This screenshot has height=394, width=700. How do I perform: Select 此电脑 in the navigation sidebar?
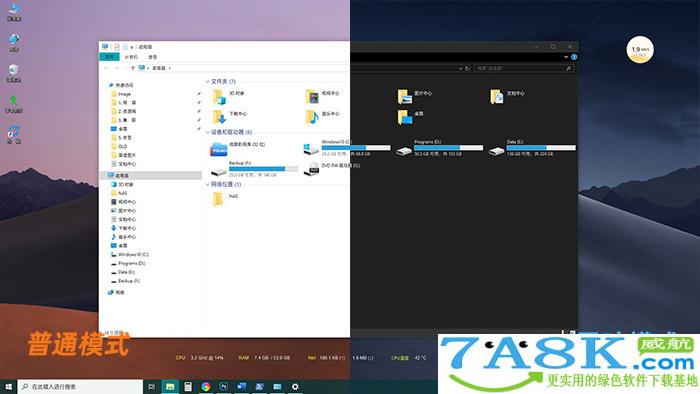151,175
